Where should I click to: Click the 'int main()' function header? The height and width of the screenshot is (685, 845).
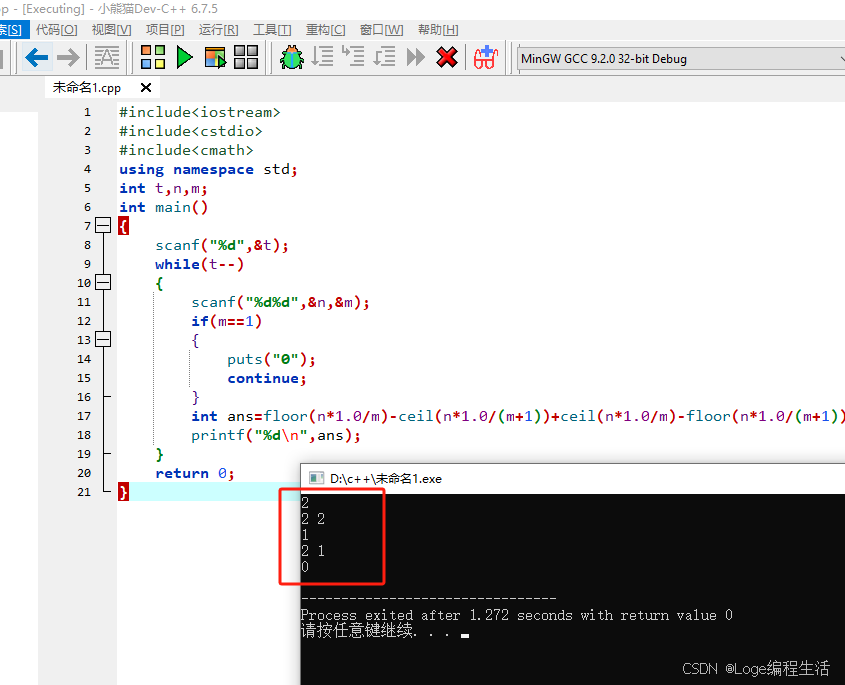coord(163,207)
